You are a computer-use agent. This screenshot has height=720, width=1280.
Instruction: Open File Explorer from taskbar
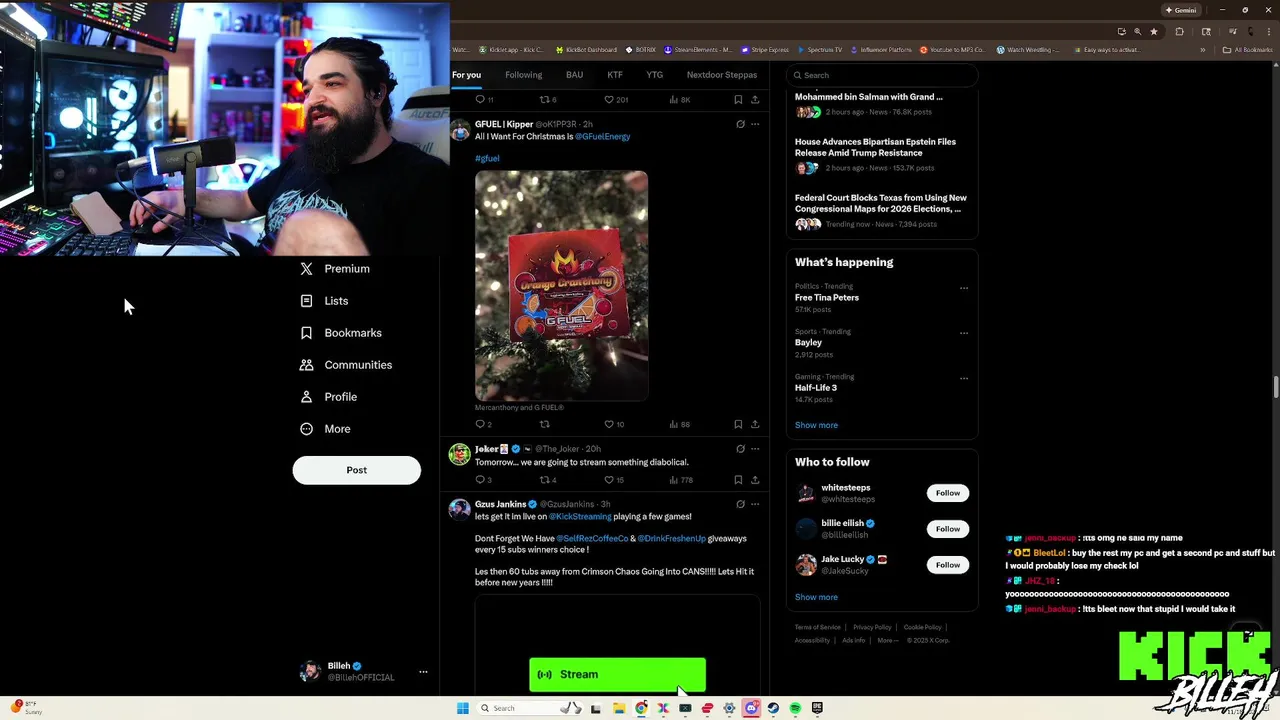point(619,708)
